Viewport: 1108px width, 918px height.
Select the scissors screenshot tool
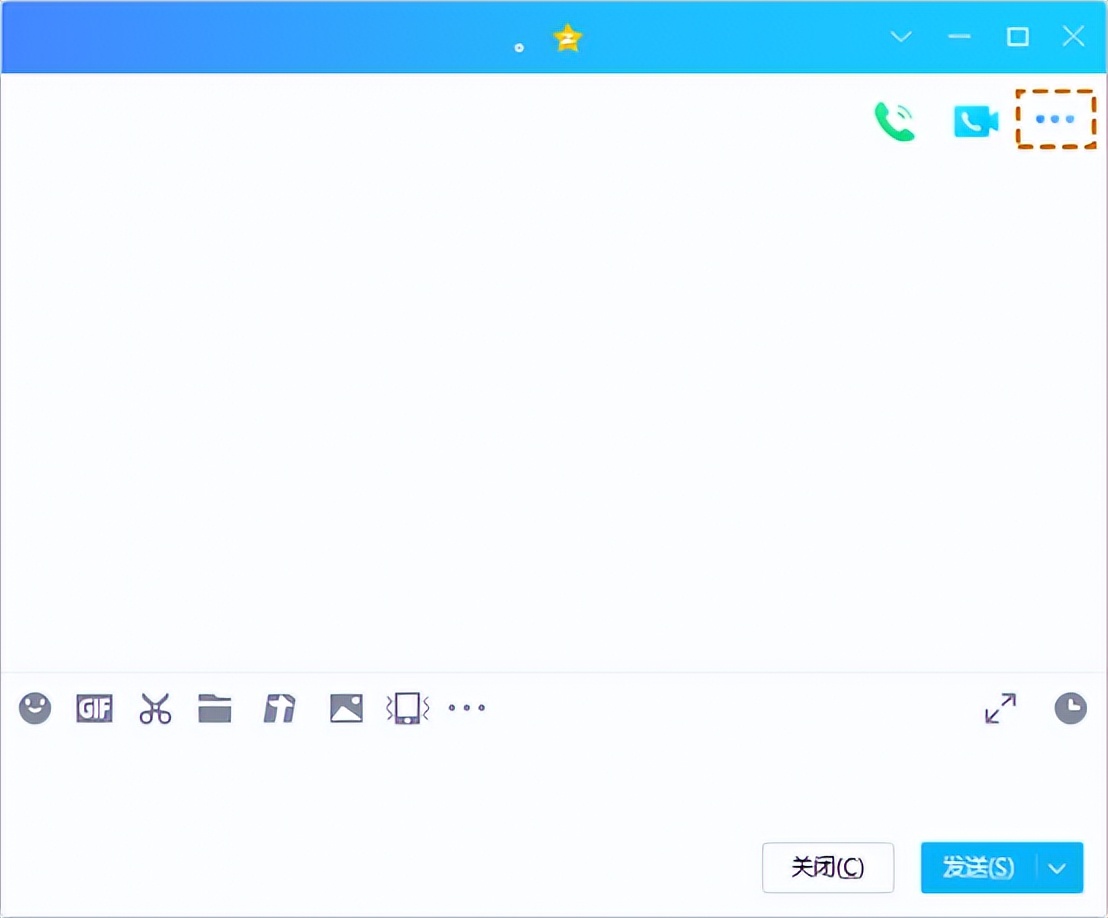point(155,708)
